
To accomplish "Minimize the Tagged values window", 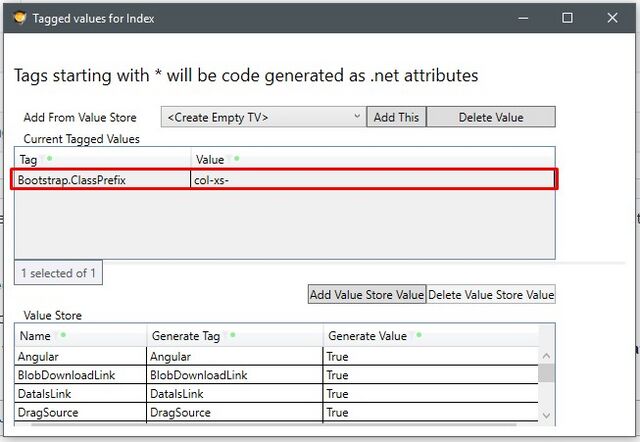I will [x=523, y=18].
